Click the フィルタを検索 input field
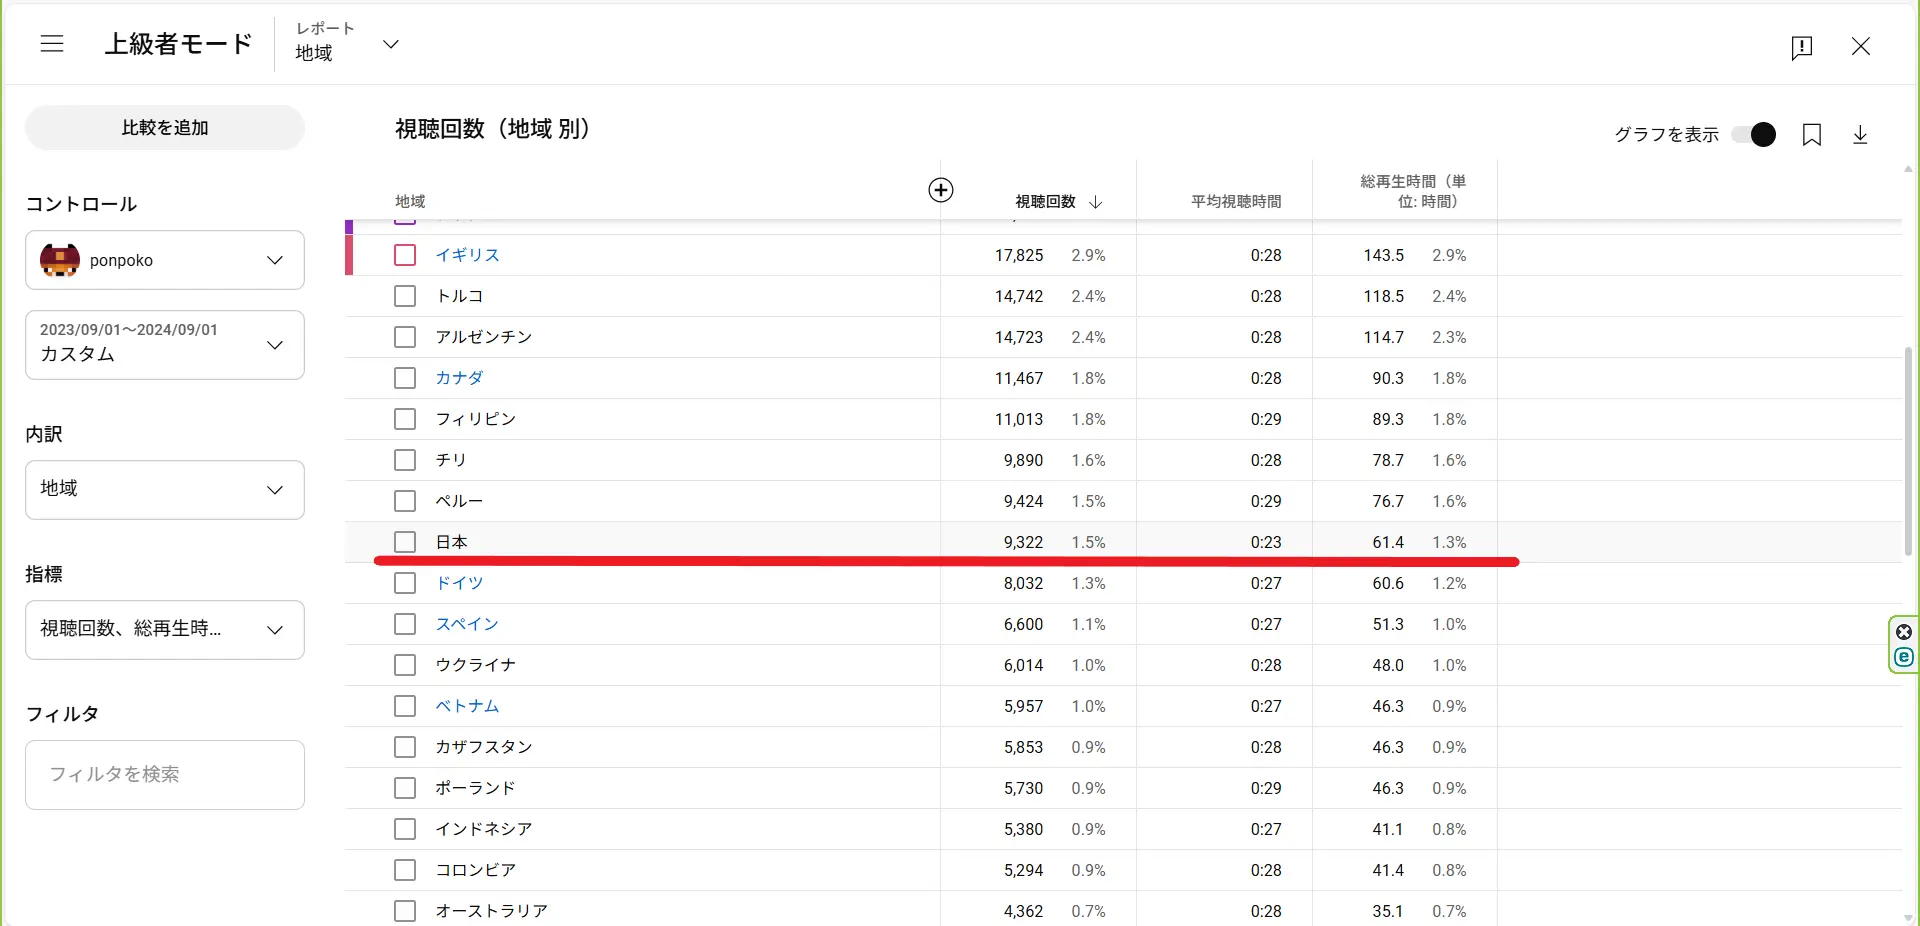Image resolution: width=1920 pixels, height=926 pixels. click(165, 775)
